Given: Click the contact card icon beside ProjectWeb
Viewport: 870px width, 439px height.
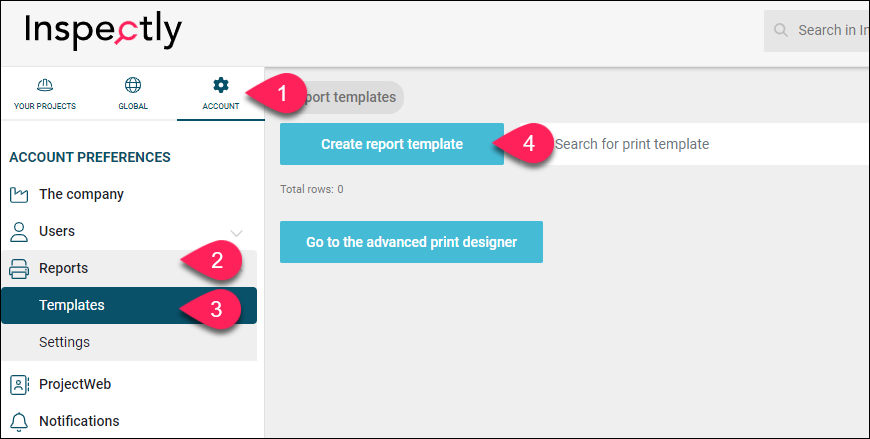Looking at the screenshot, I should click(19, 385).
